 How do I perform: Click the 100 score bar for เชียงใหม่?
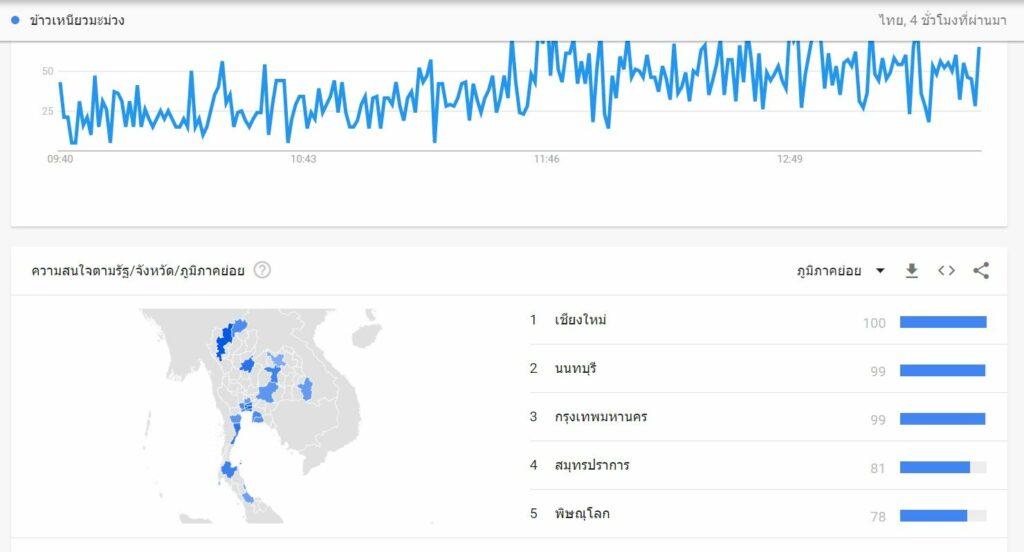coord(943,322)
